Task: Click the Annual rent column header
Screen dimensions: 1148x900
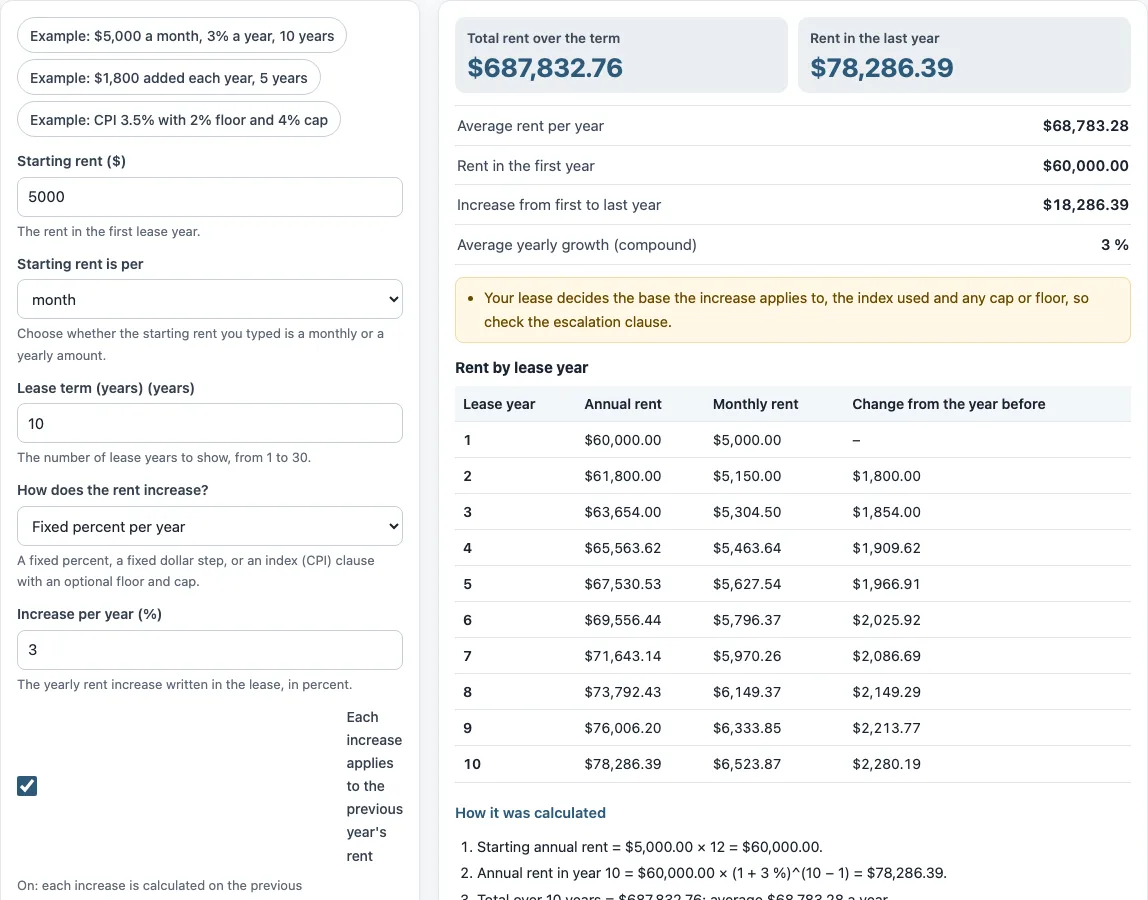Action: coord(623,404)
